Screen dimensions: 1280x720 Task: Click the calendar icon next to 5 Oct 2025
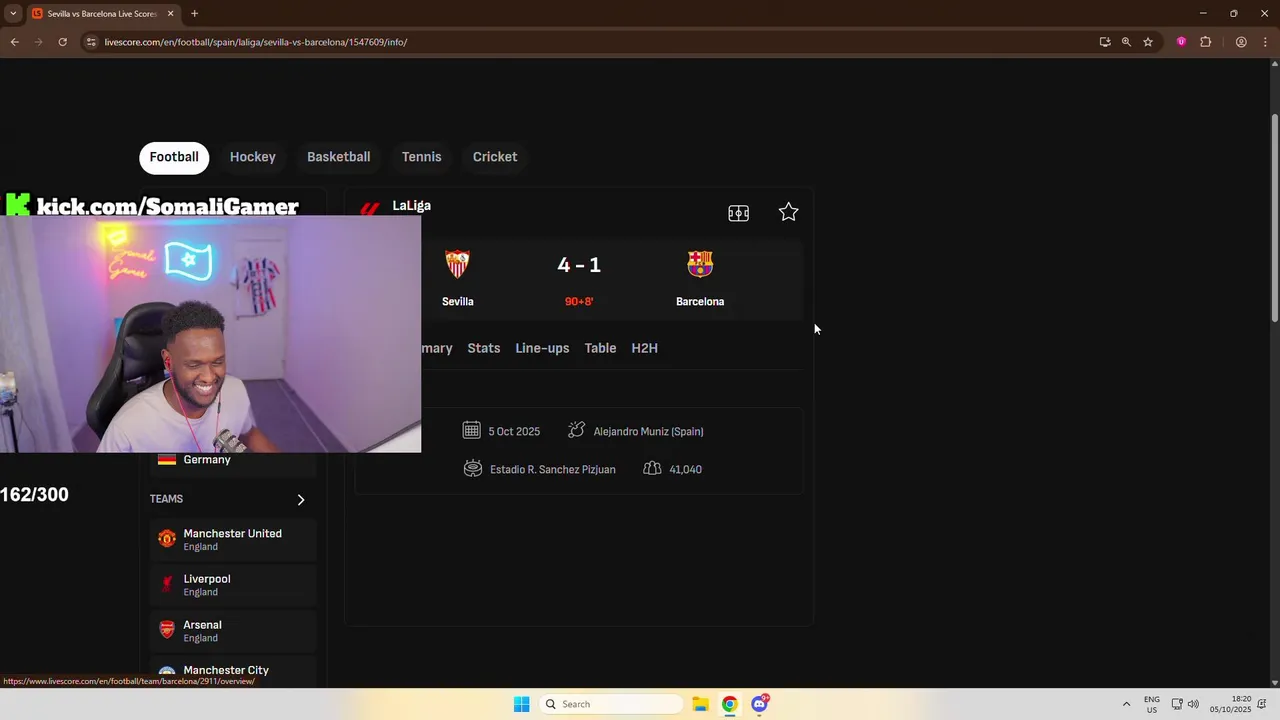pyautogui.click(x=471, y=430)
